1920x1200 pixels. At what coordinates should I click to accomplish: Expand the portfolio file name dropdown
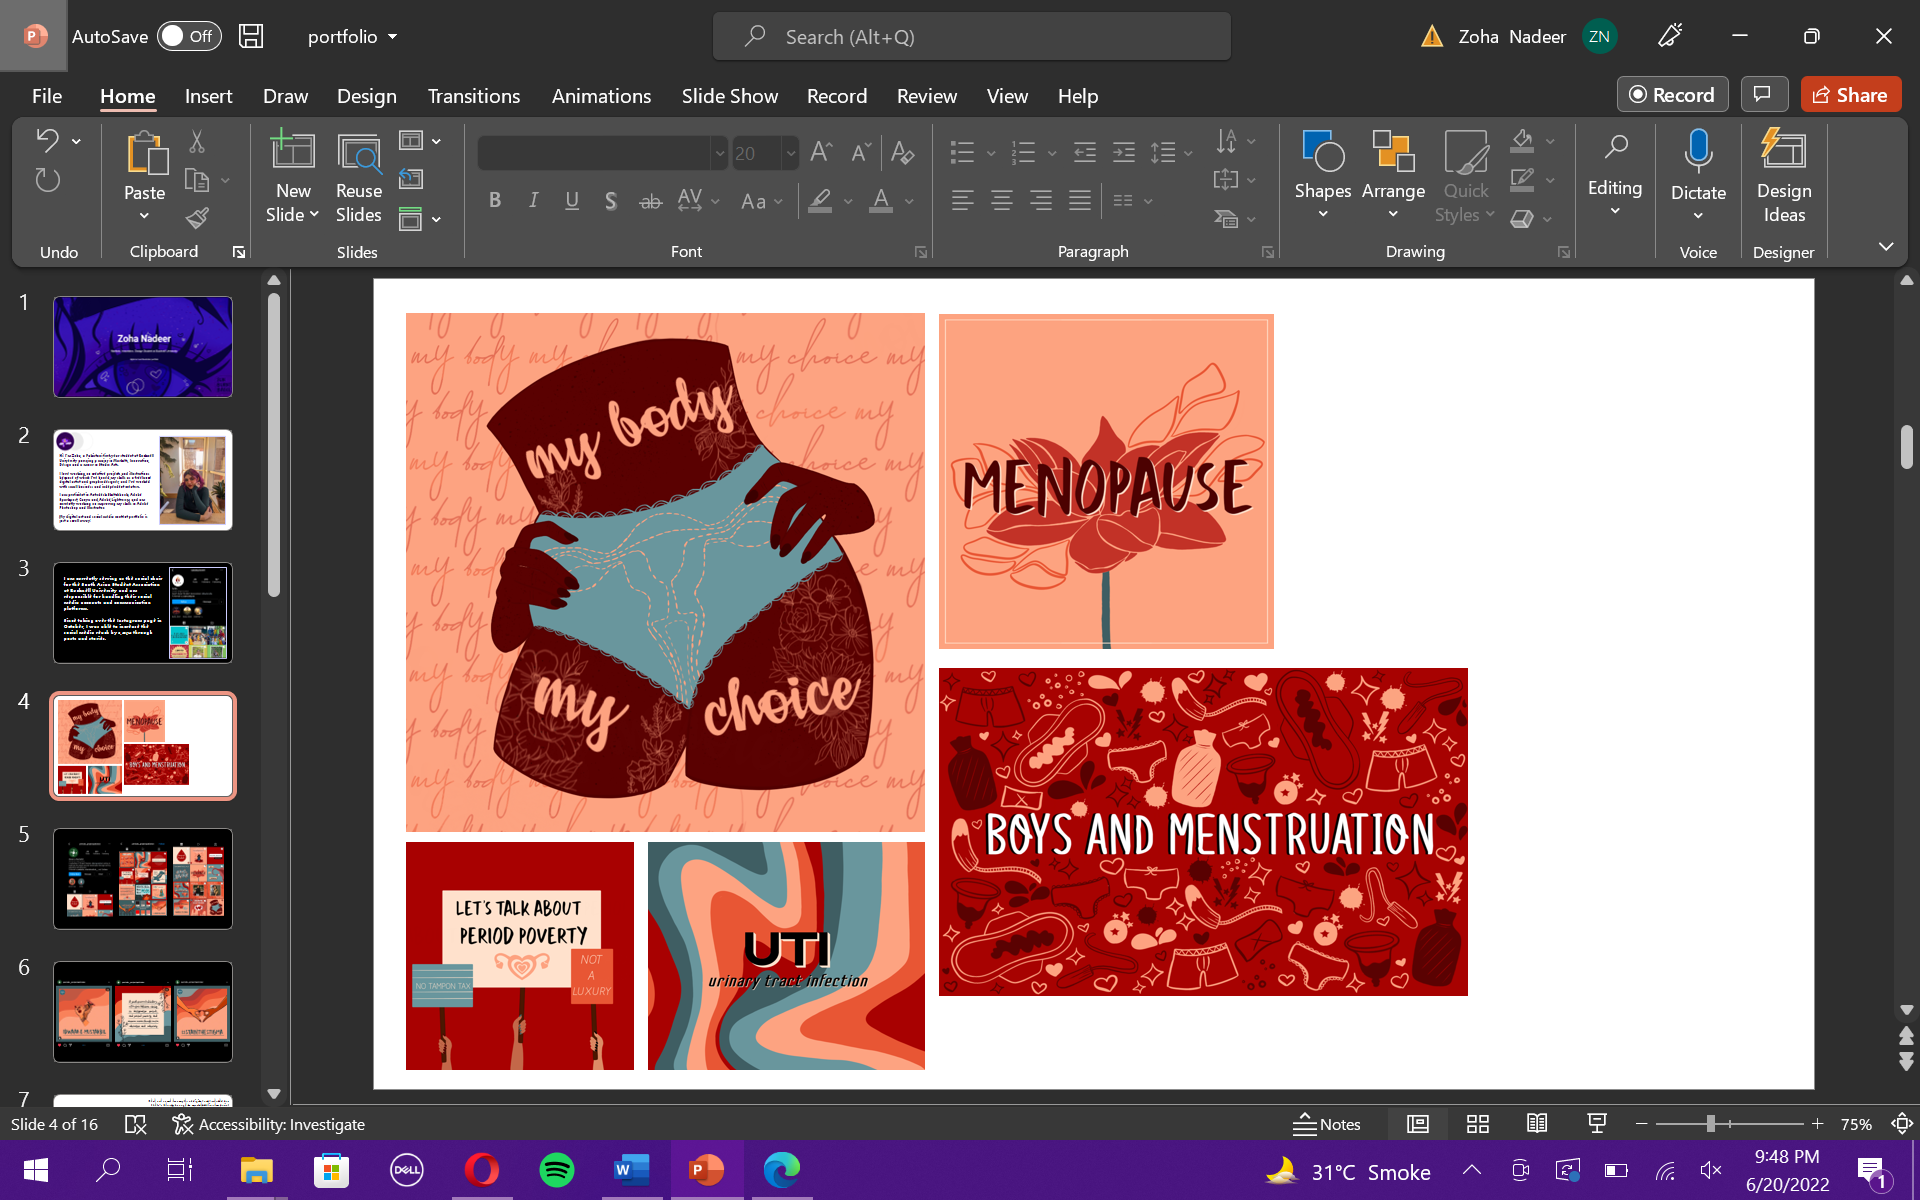click(x=392, y=37)
